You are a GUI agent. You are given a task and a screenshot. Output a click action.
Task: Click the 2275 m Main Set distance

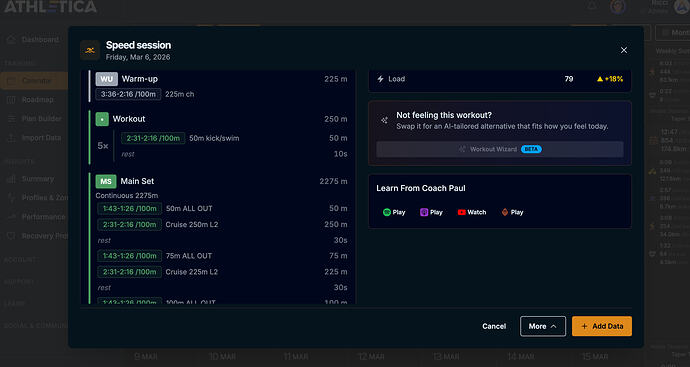tap(333, 181)
